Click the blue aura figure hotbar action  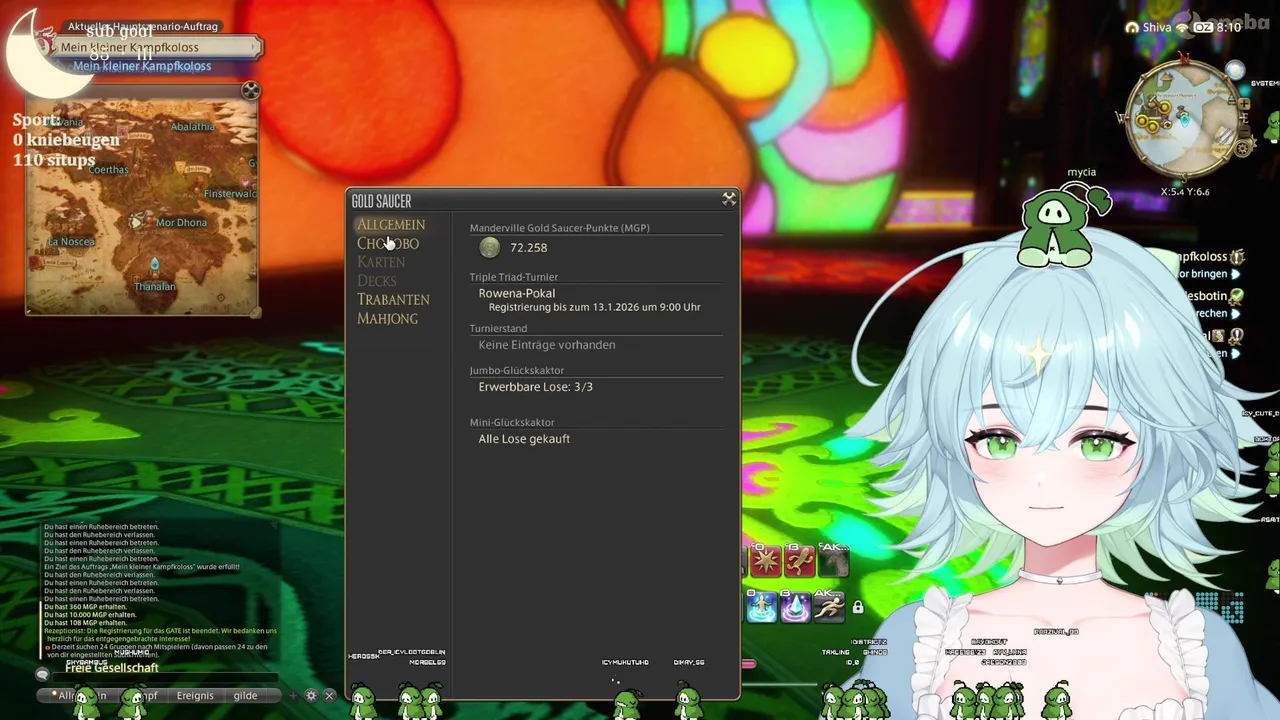point(762,606)
